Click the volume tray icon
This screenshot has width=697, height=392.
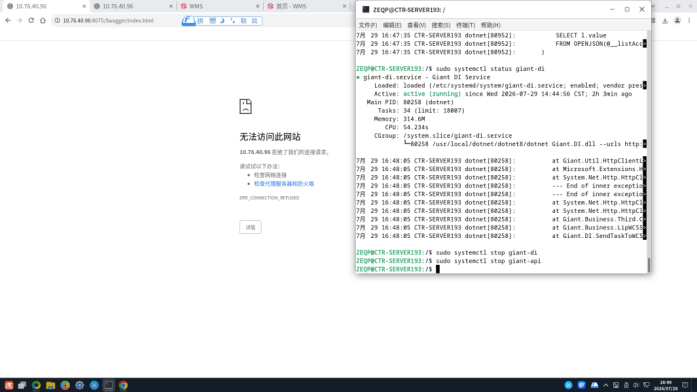point(636,385)
